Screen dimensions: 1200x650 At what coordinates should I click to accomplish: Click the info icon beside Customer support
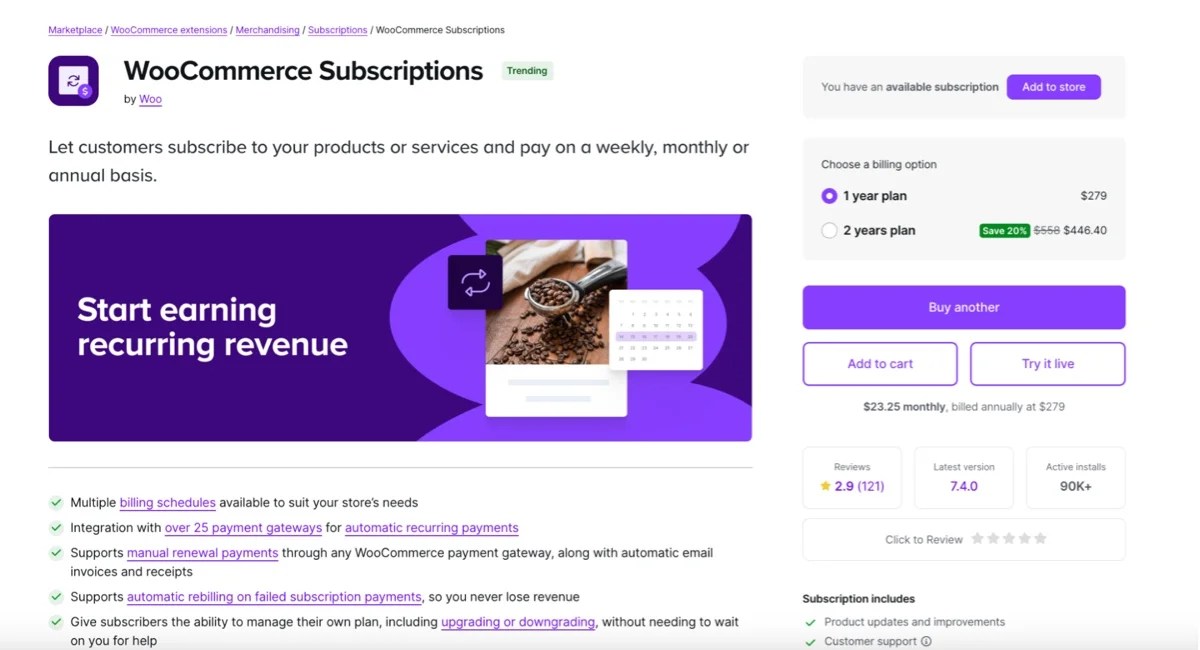(x=928, y=640)
